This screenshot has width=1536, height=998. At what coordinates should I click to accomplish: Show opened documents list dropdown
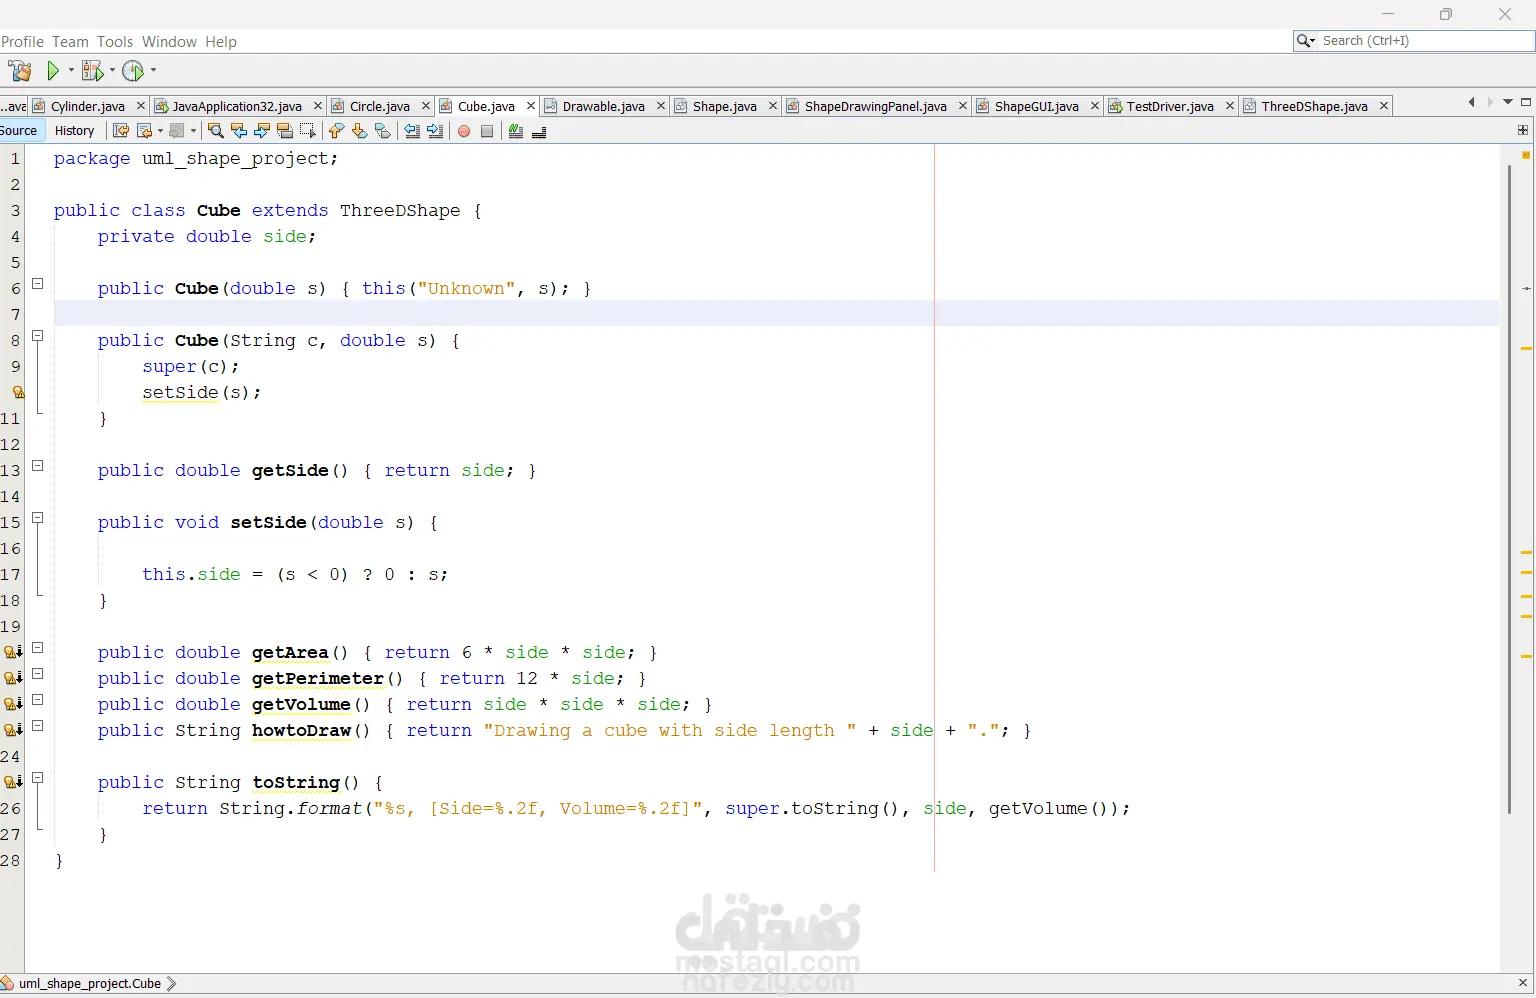click(x=1508, y=102)
